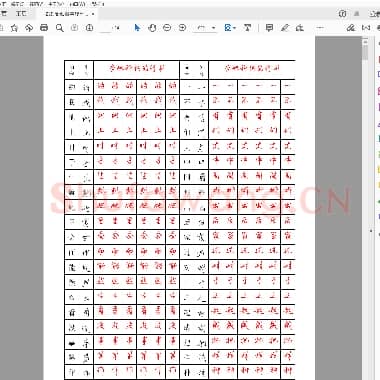Select the highlighter pen tool
380x380 pixels.
point(284,28)
